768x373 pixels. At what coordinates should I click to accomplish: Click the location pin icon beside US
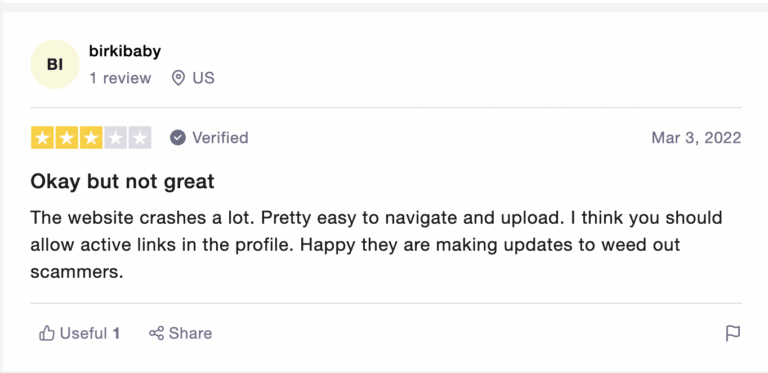point(178,78)
